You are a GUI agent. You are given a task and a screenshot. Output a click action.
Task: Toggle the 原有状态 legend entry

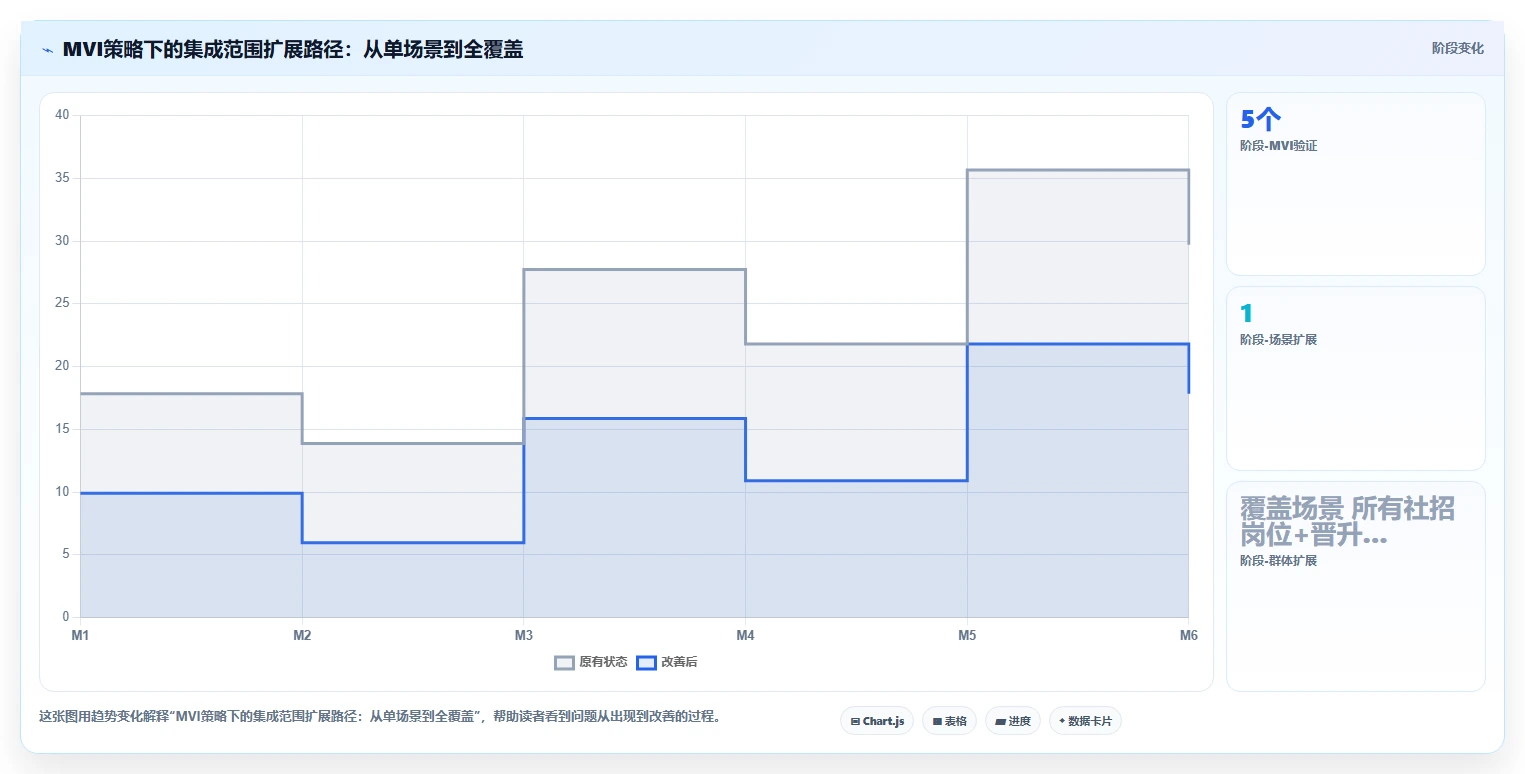(x=591, y=662)
